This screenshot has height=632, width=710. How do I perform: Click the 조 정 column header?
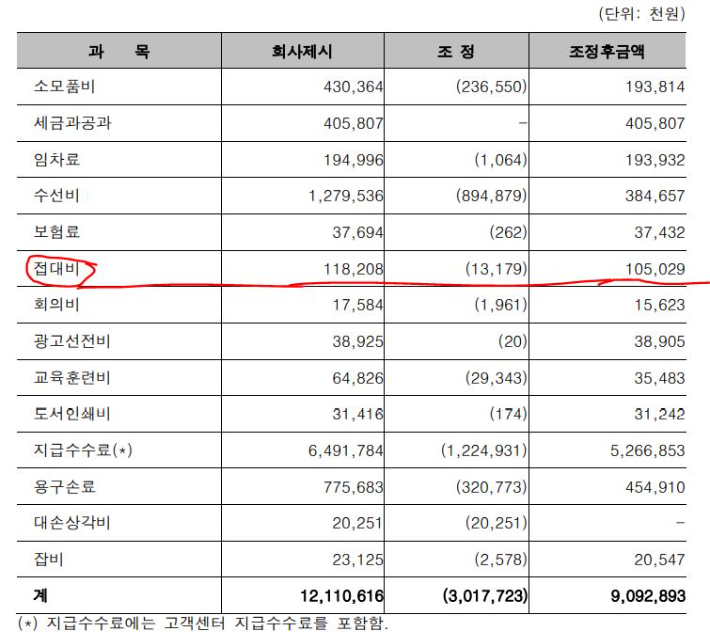[x=456, y=51]
